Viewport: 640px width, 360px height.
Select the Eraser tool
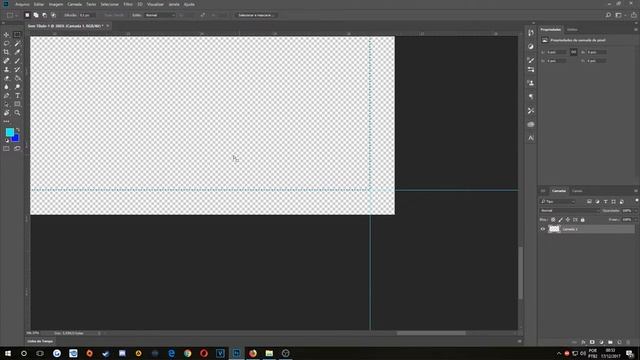[x=7, y=78]
